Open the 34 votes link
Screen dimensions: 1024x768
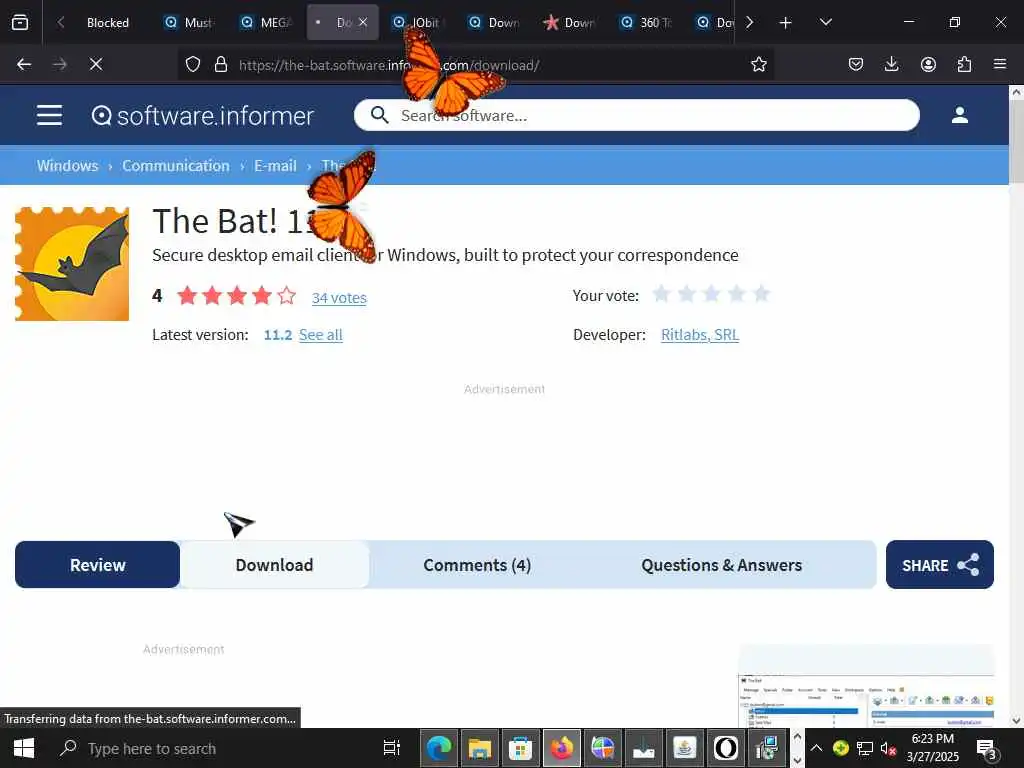[x=339, y=298]
